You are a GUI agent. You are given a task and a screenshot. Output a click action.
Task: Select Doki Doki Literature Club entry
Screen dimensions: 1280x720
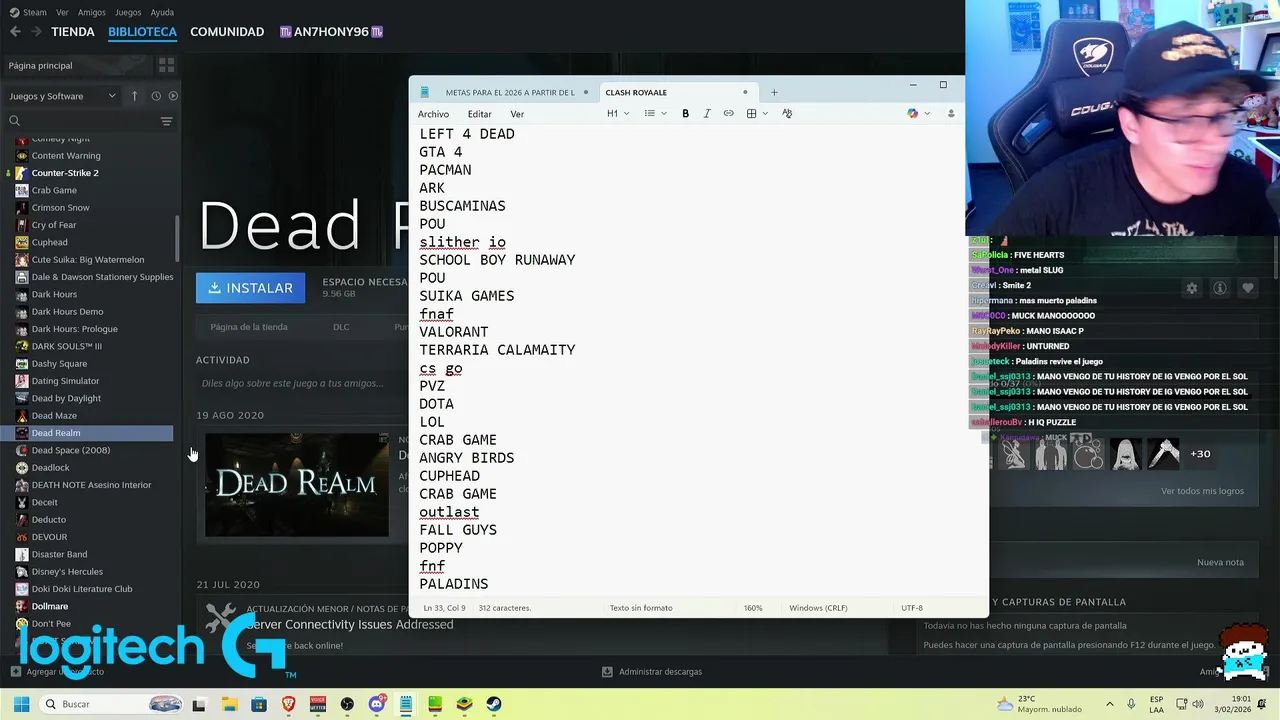tap(82, 589)
